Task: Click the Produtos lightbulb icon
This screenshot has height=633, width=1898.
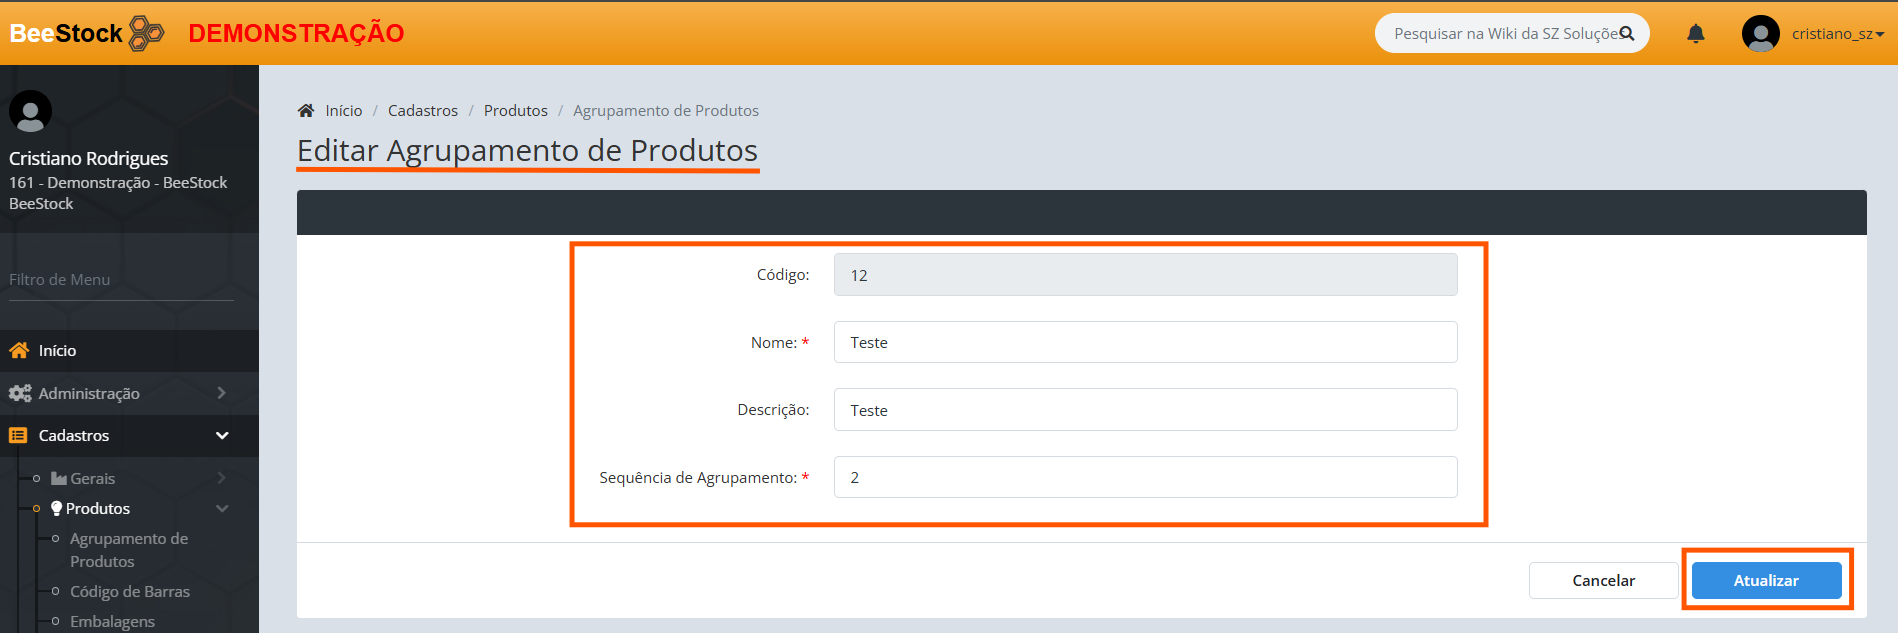Action: click(x=56, y=508)
